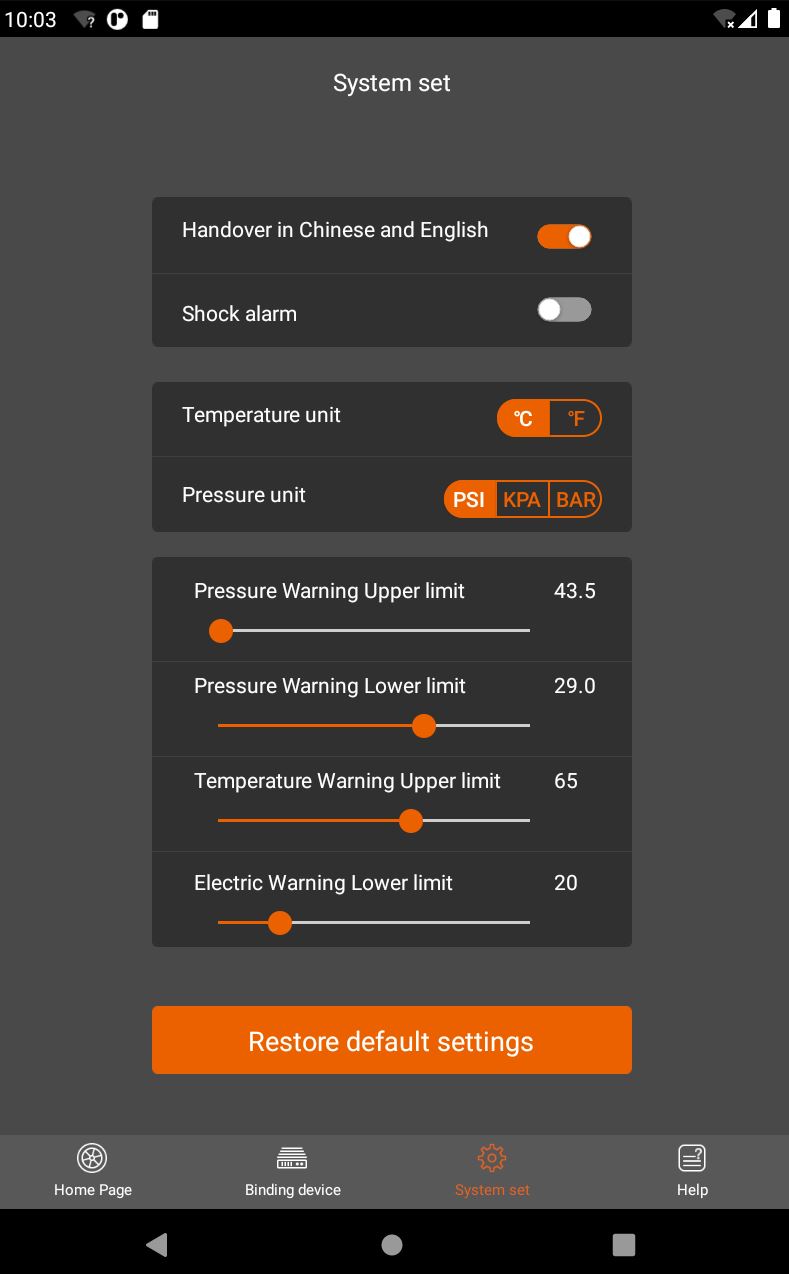Tap SD card icon in status bar
The width and height of the screenshot is (789, 1274).
coord(150,19)
